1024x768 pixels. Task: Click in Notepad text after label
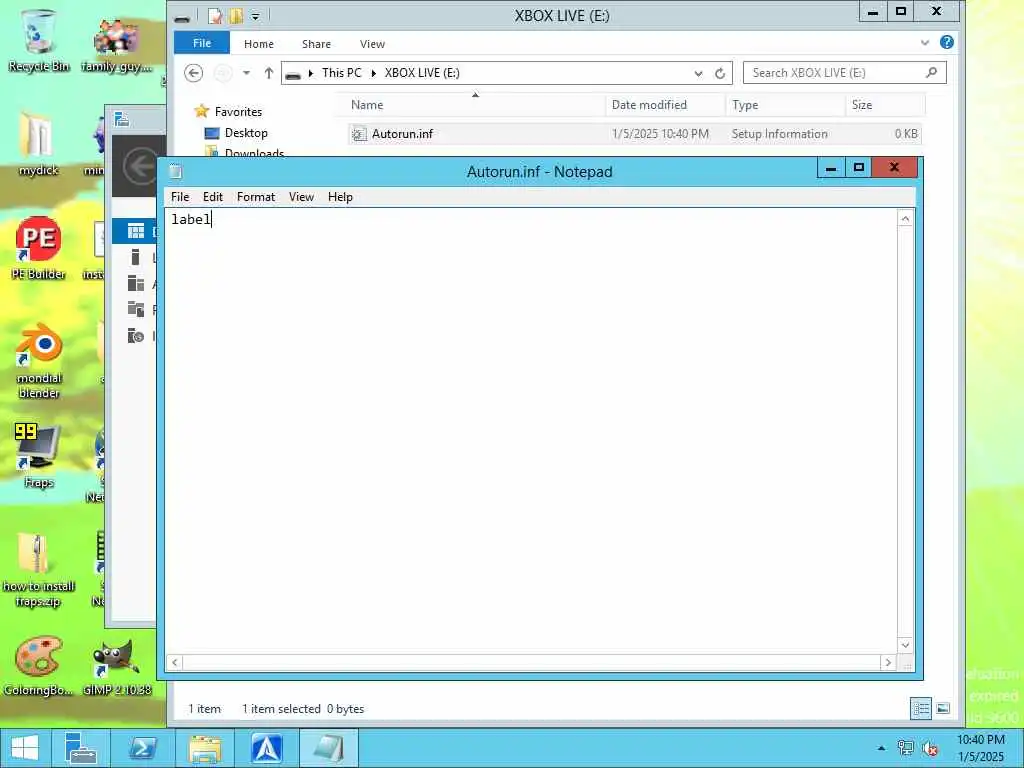(x=213, y=219)
